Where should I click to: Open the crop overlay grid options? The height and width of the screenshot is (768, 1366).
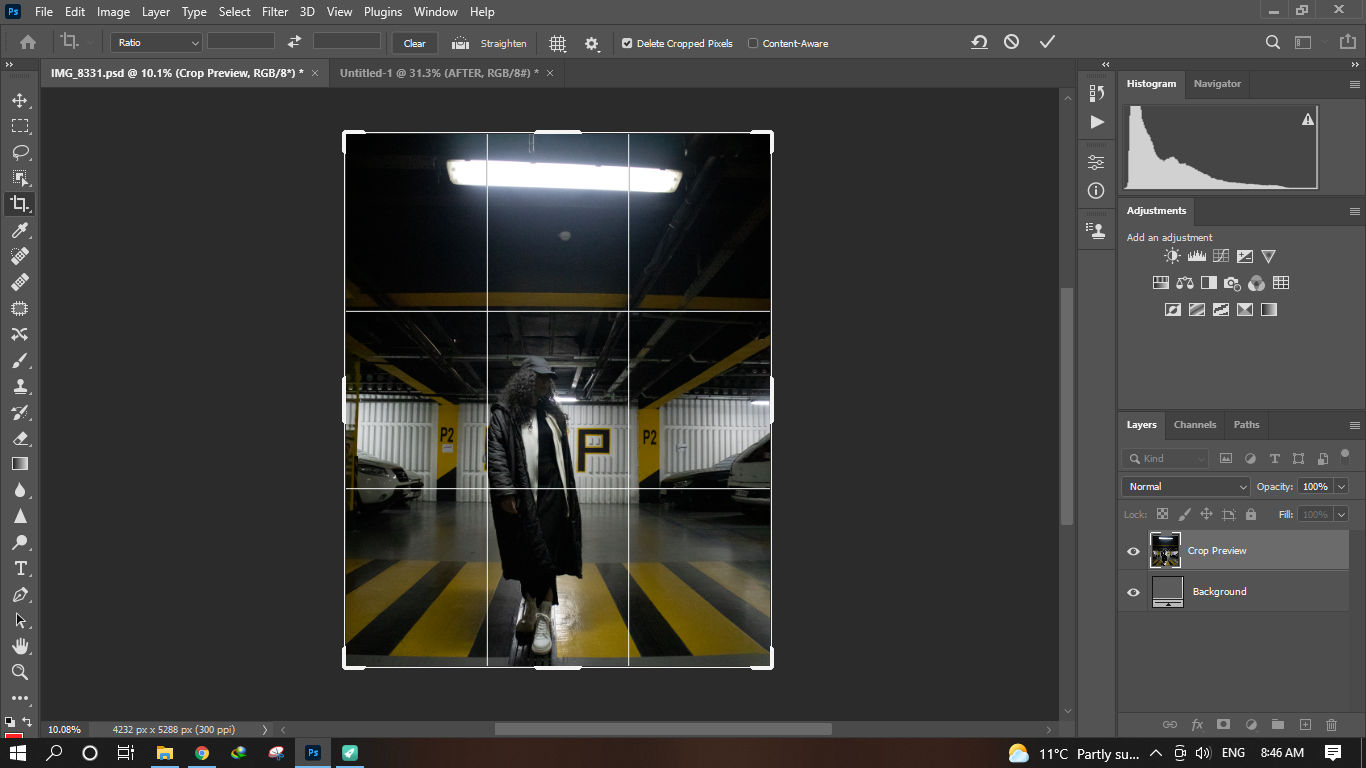(558, 43)
